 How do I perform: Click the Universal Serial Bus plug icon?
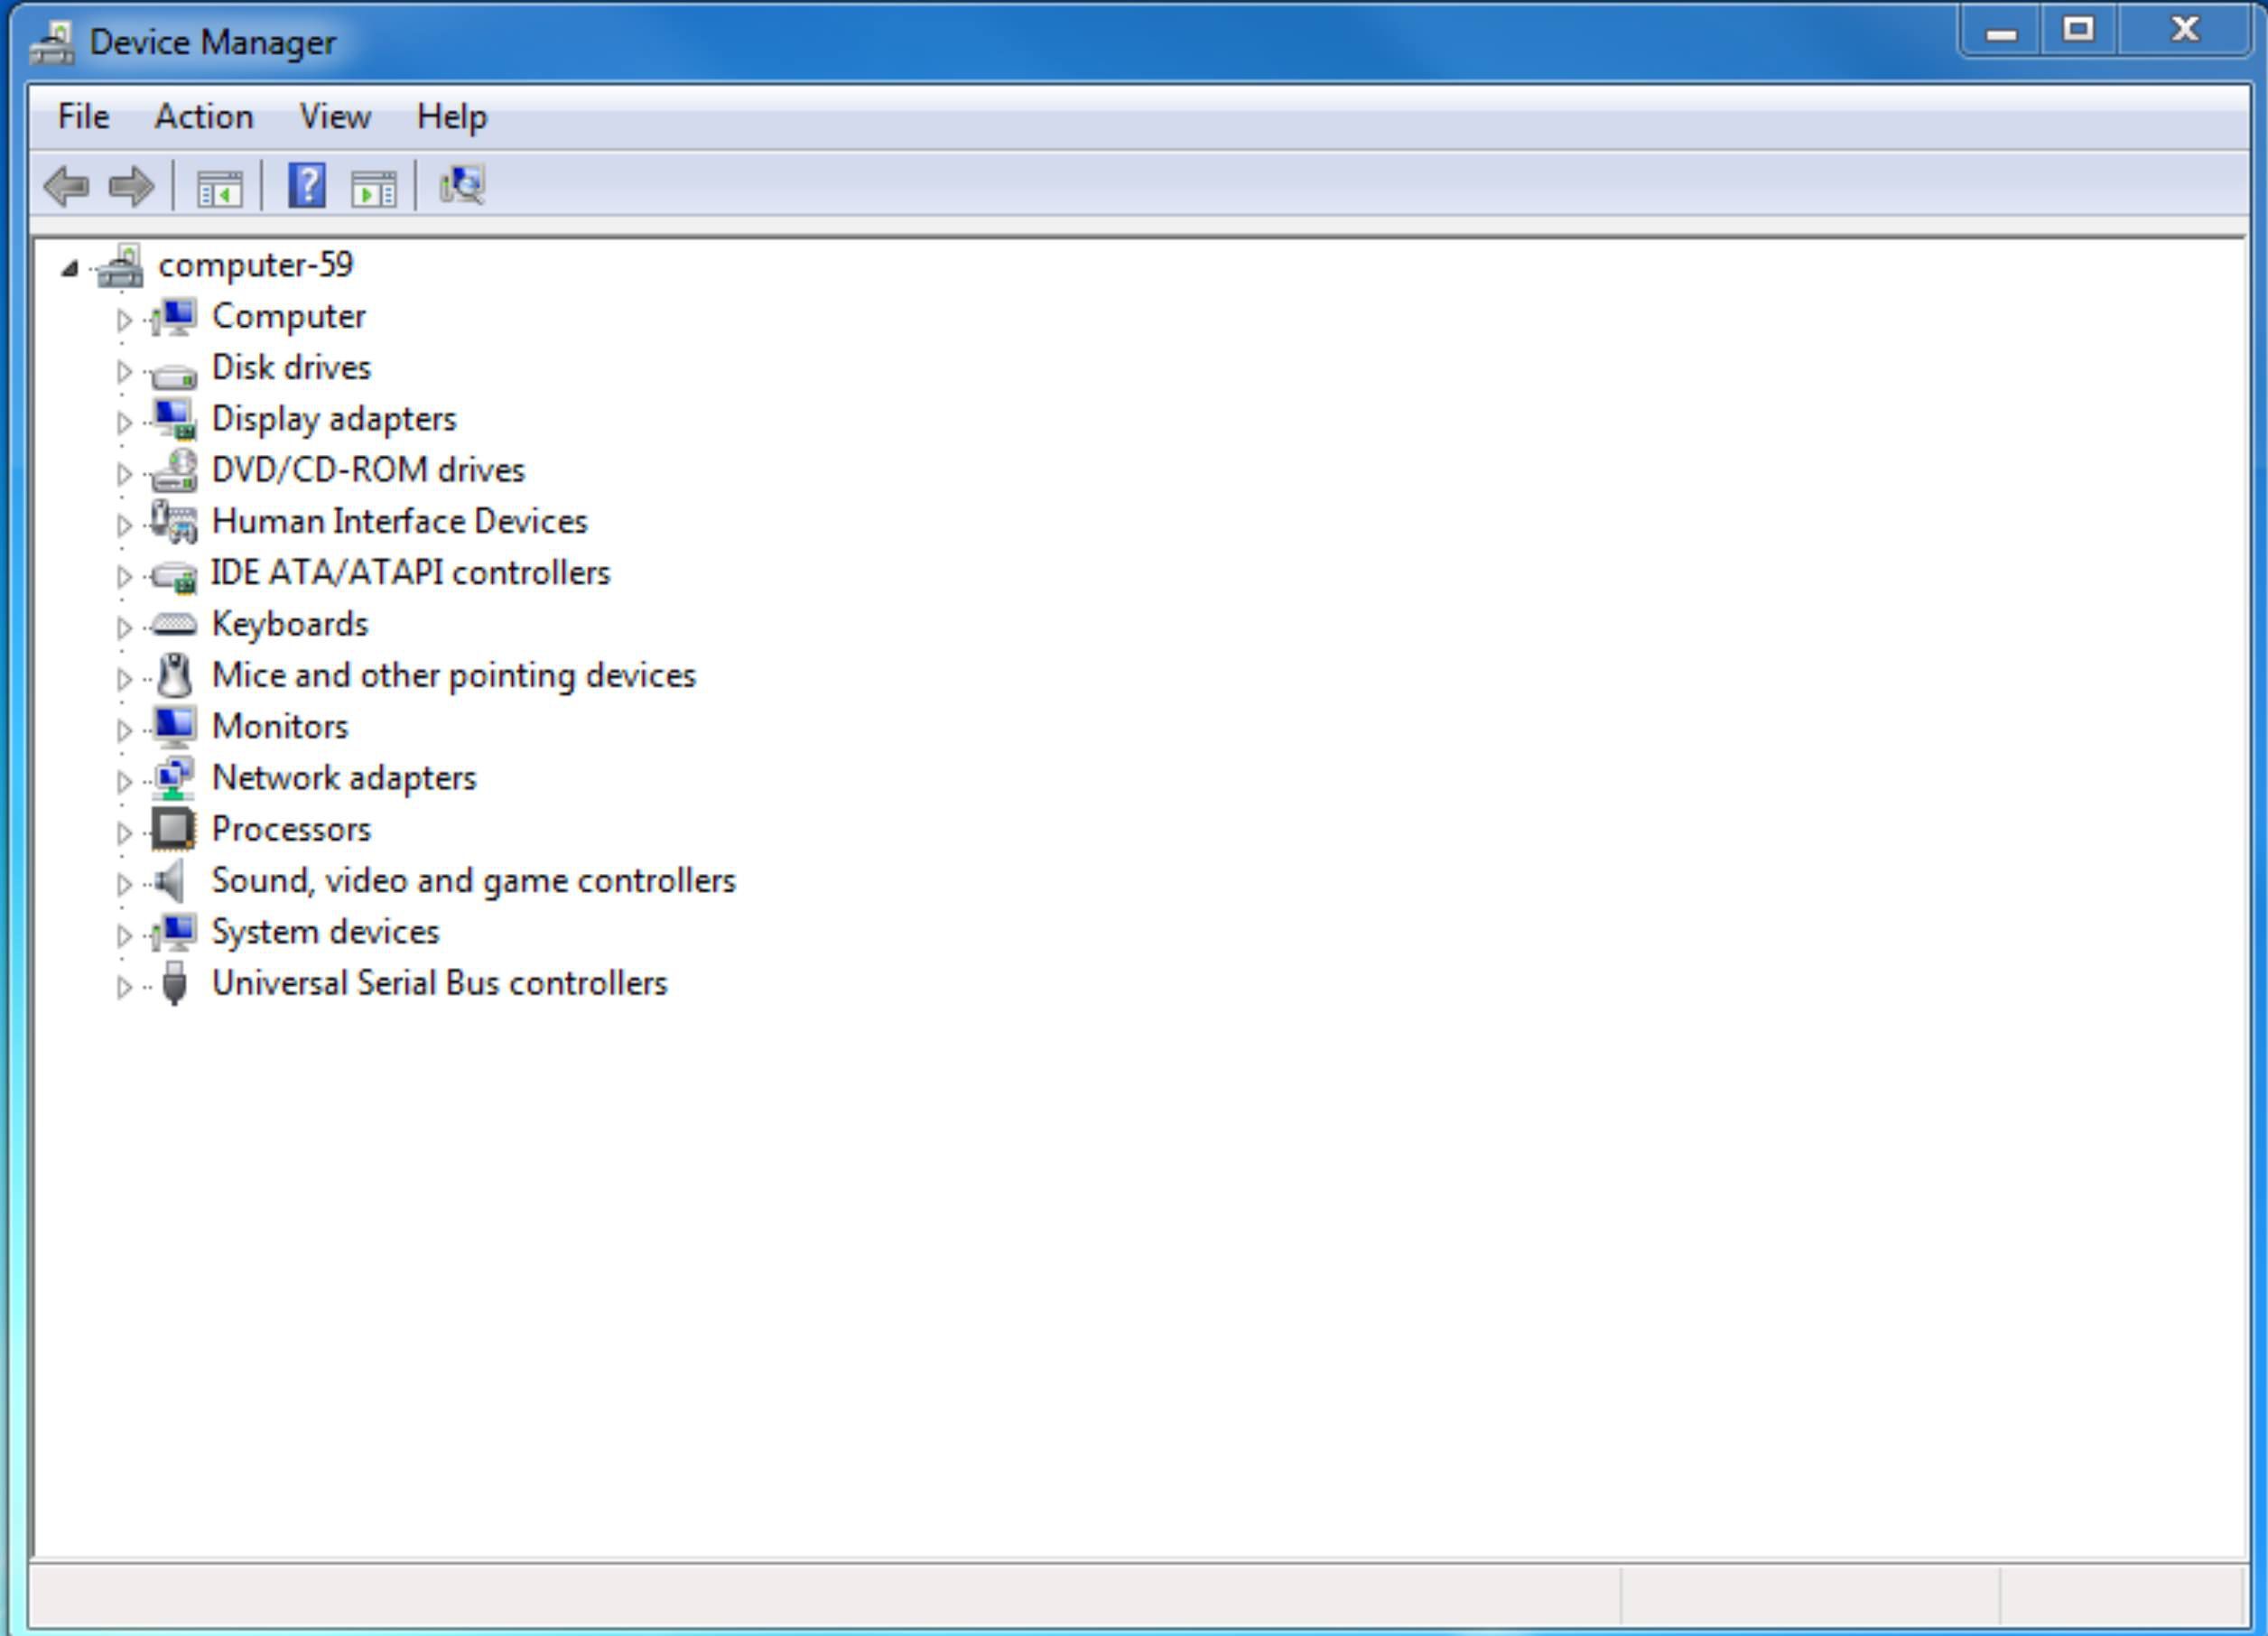click(174, 983)
